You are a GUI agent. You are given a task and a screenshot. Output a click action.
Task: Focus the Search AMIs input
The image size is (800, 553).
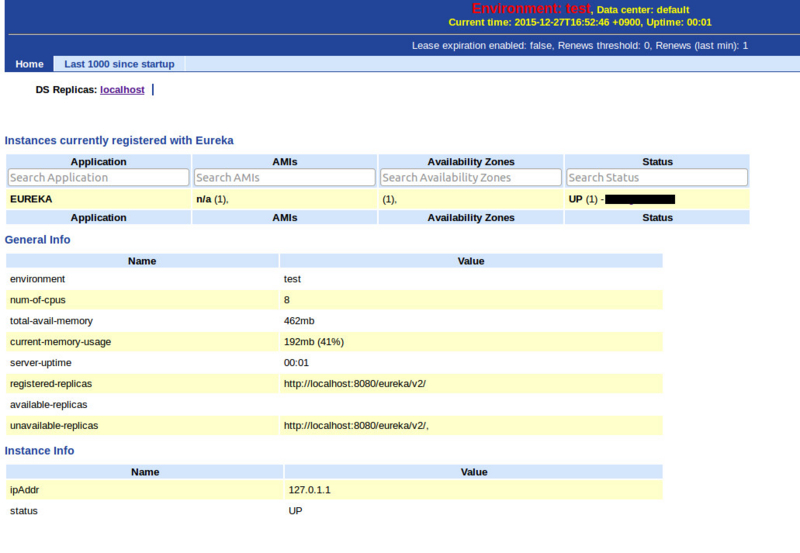click(285, 178)
